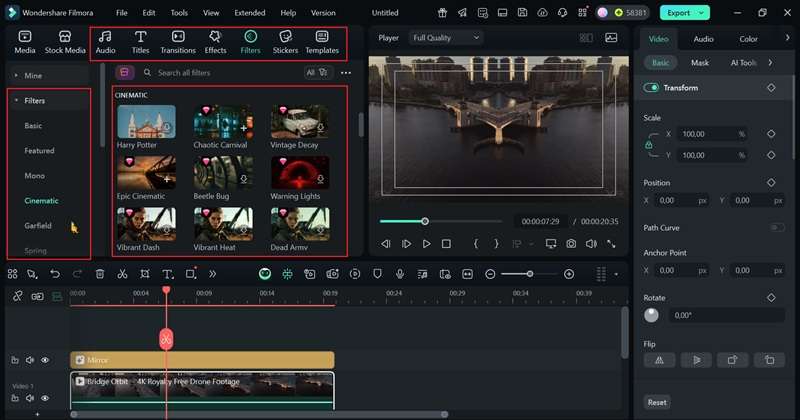Open the Export dropdown arrow

click(x=702, y=13)
